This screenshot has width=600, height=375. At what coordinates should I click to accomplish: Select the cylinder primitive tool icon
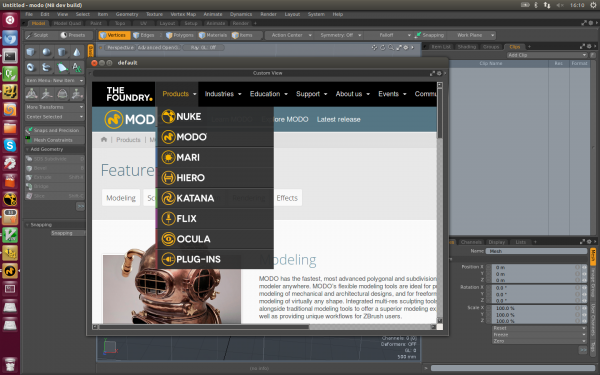tap(62, 52)
